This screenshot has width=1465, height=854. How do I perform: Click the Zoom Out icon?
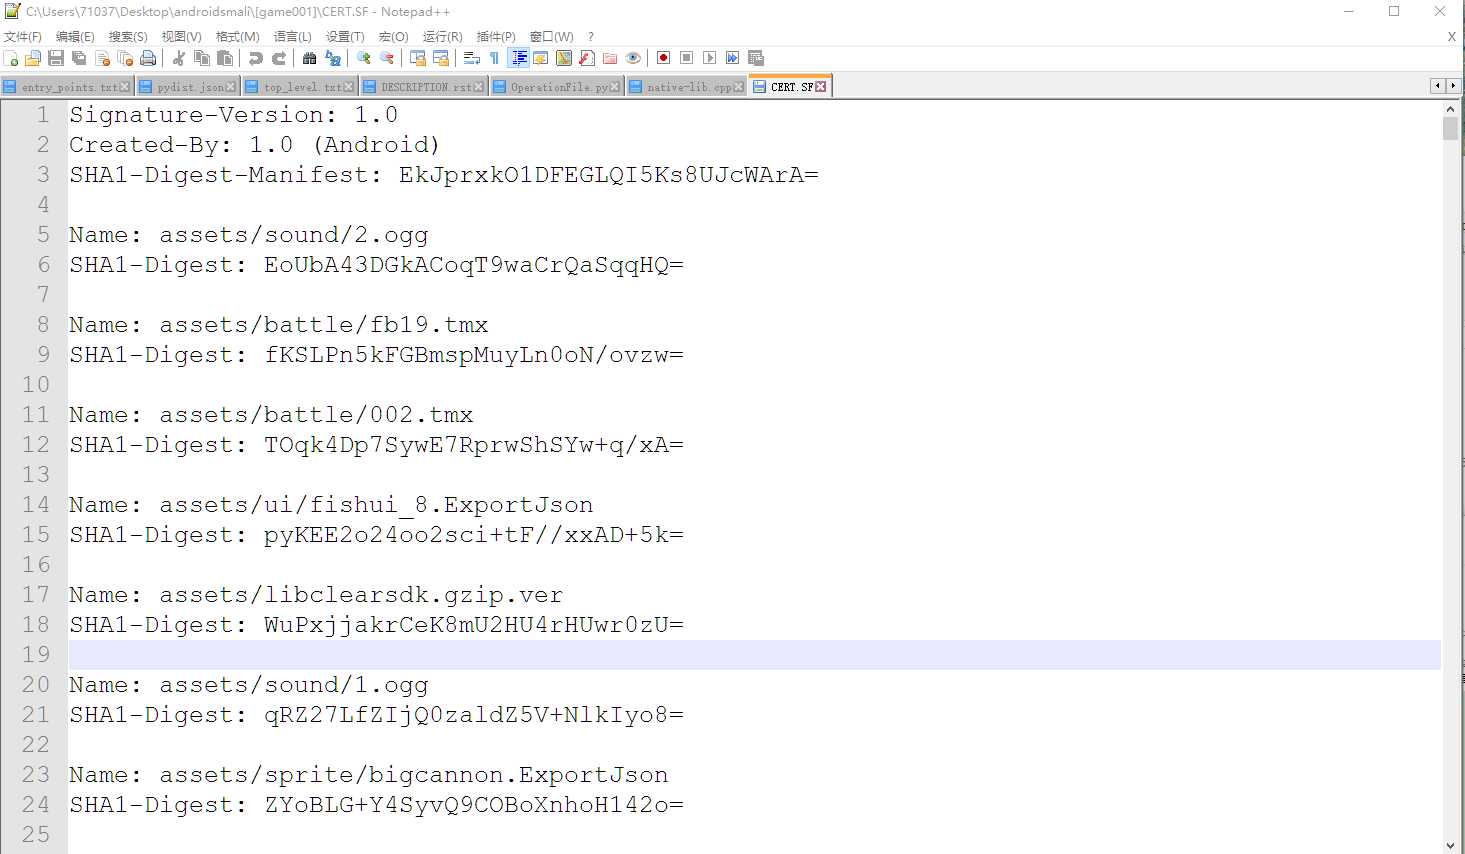click(387, 58)
